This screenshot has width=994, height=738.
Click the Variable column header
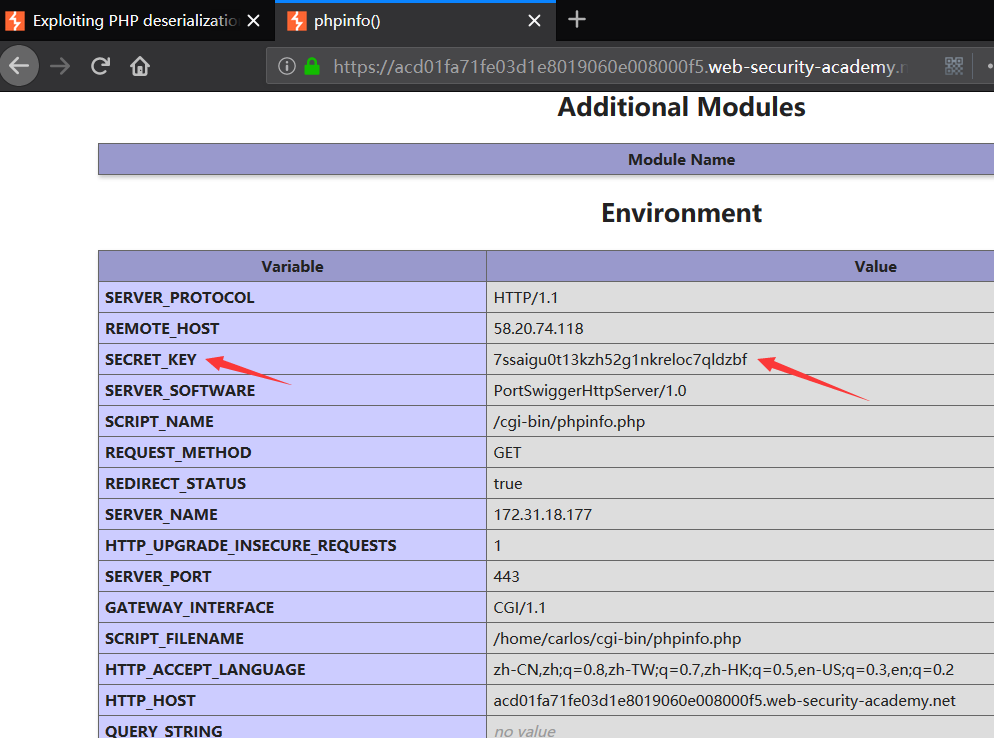coord(292,266)
